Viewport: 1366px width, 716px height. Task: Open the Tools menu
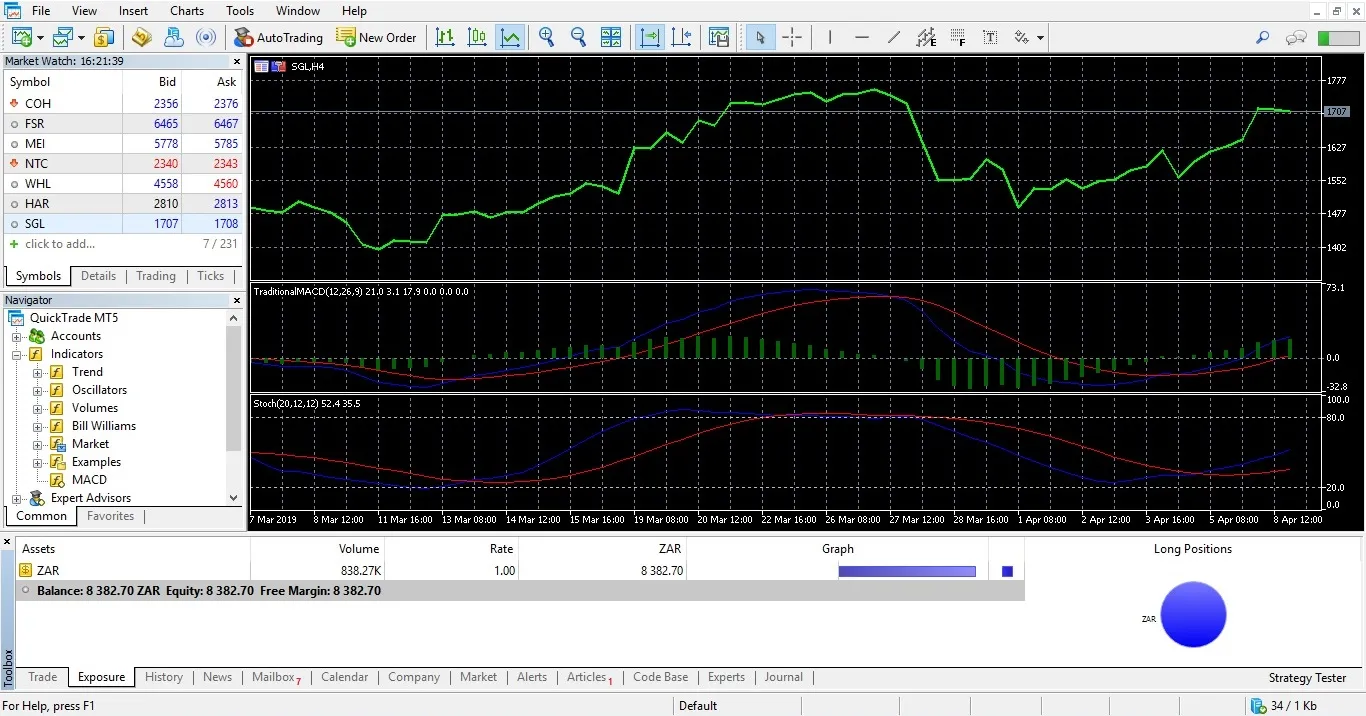[240, 11]
